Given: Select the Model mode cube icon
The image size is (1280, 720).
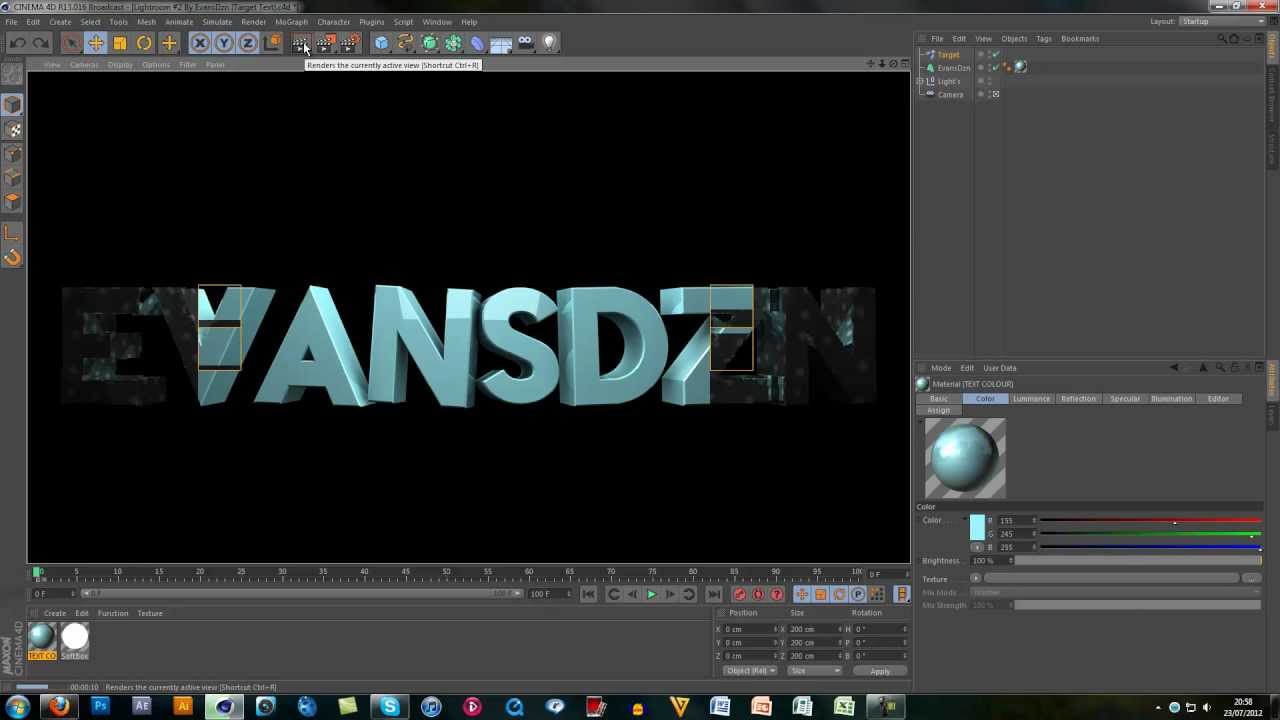Looking at the screenshot, I should pyautogui.click(x=12, y=105).
